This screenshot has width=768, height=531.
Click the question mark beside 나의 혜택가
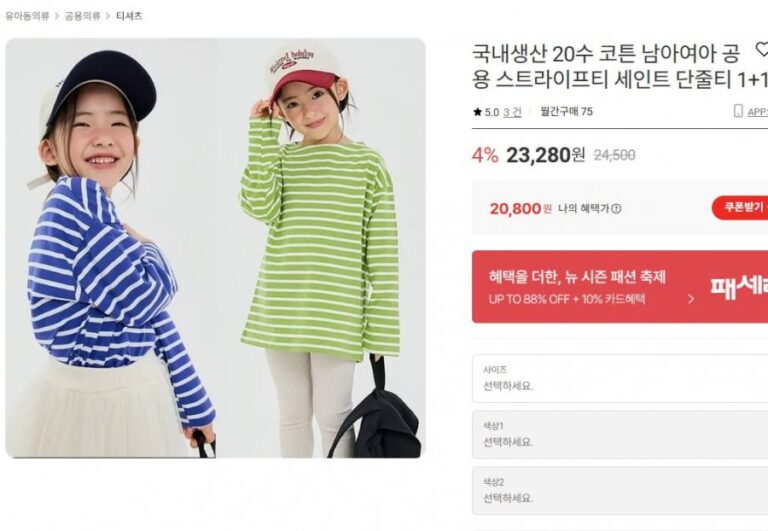click(x=617, y=209)
